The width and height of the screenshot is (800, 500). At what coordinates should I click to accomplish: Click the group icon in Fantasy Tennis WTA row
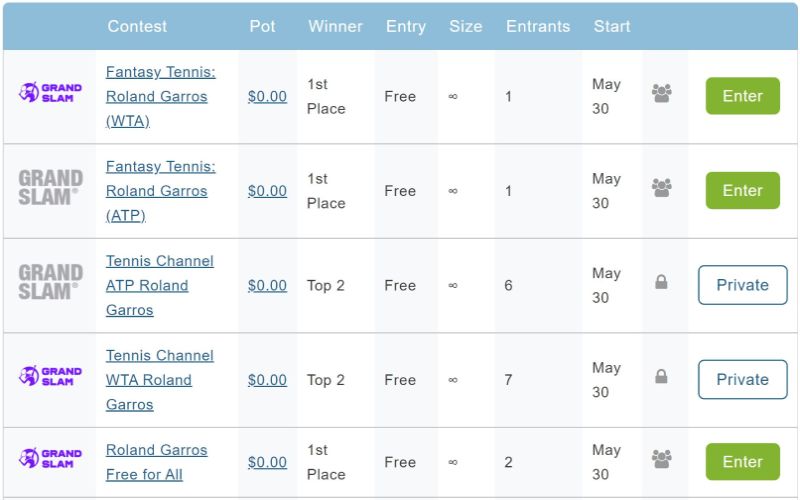point(661,93)
